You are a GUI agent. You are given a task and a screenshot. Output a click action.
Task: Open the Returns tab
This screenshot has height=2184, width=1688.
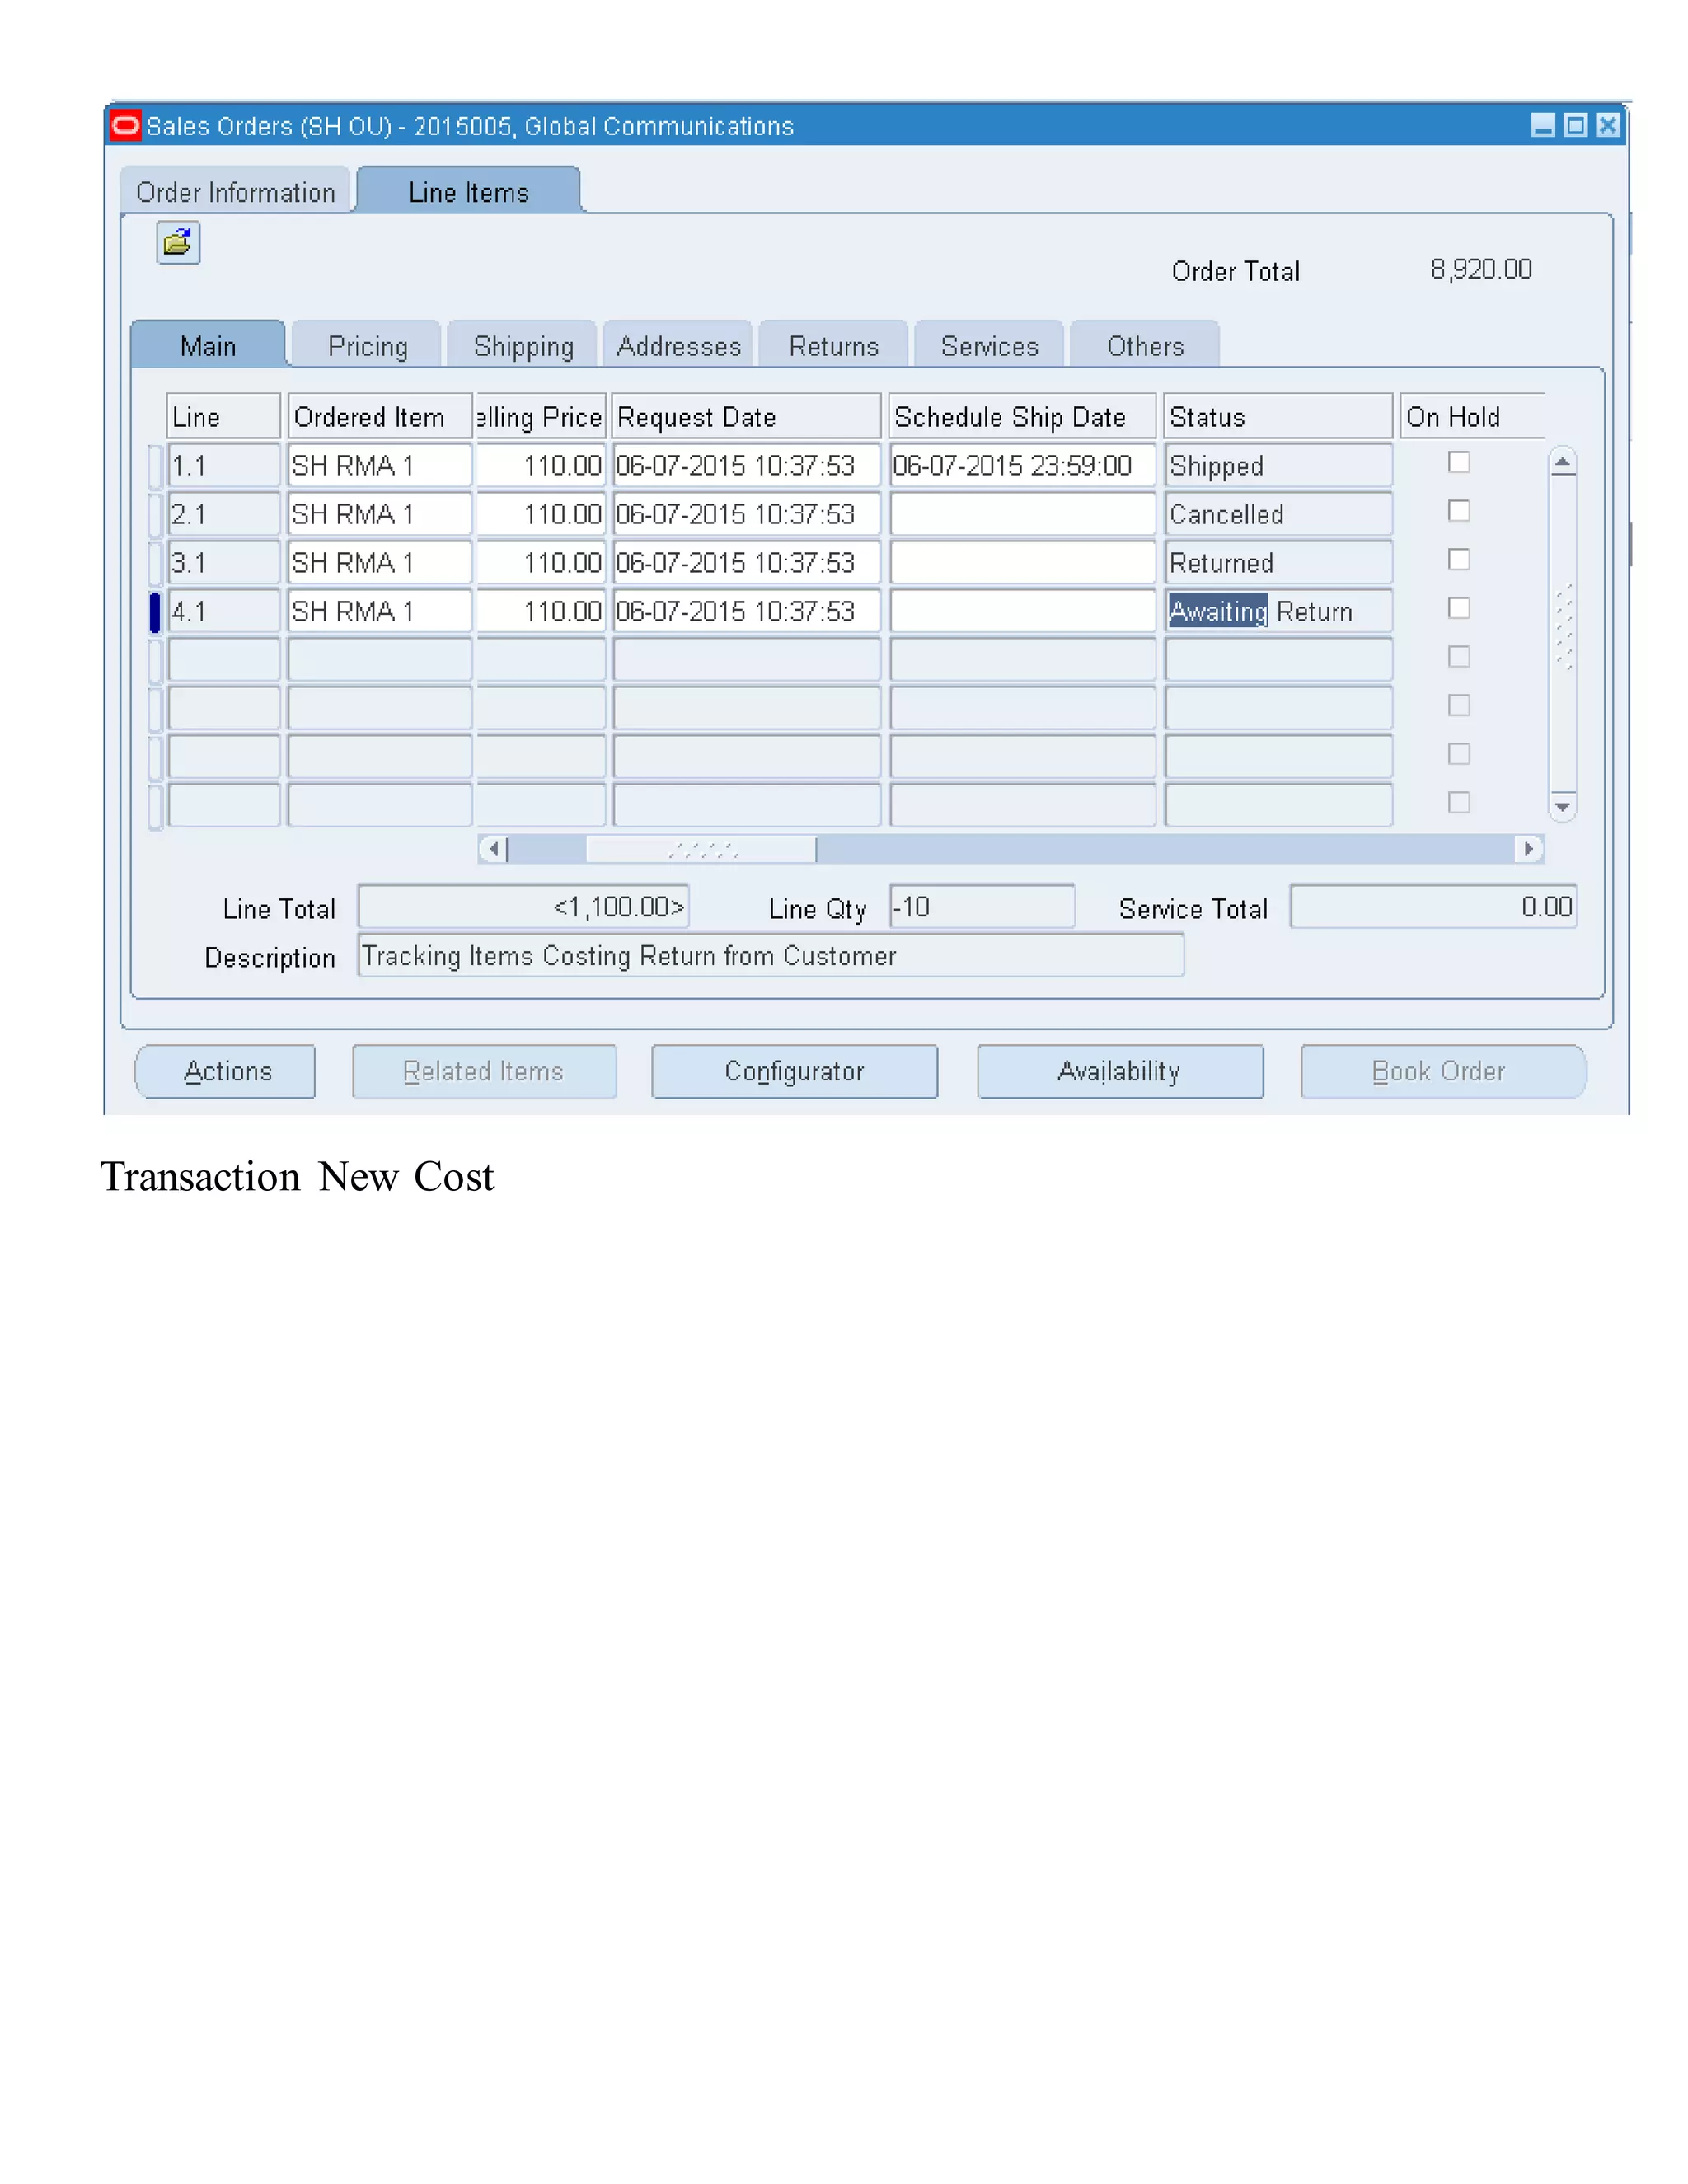pos(834,345)
